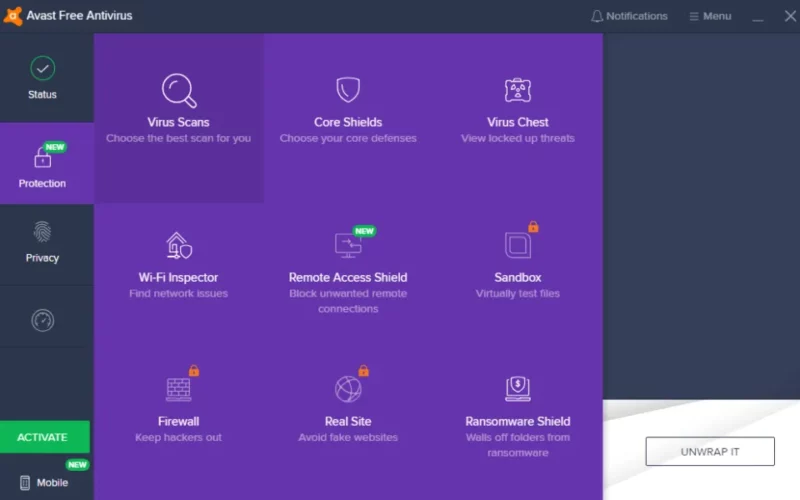Open Virus Scans magnifying glass icon

coord(179,91)
